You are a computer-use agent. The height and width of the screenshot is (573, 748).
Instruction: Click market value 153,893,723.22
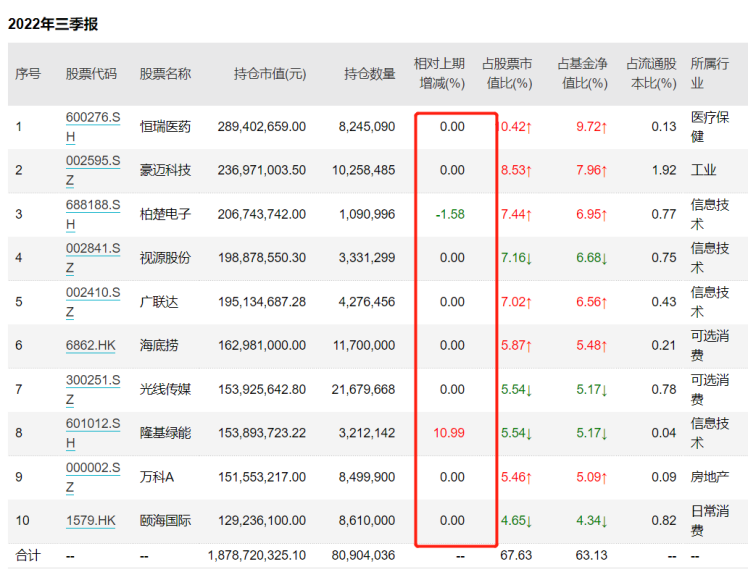[x=262, y=433]
